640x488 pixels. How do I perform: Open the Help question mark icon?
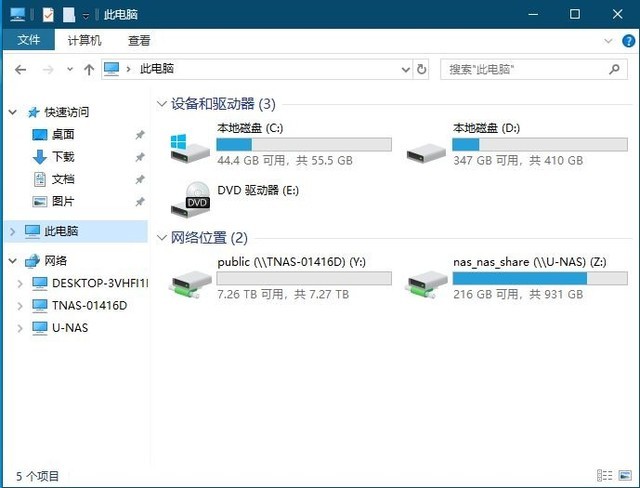[x=628, y=40]
